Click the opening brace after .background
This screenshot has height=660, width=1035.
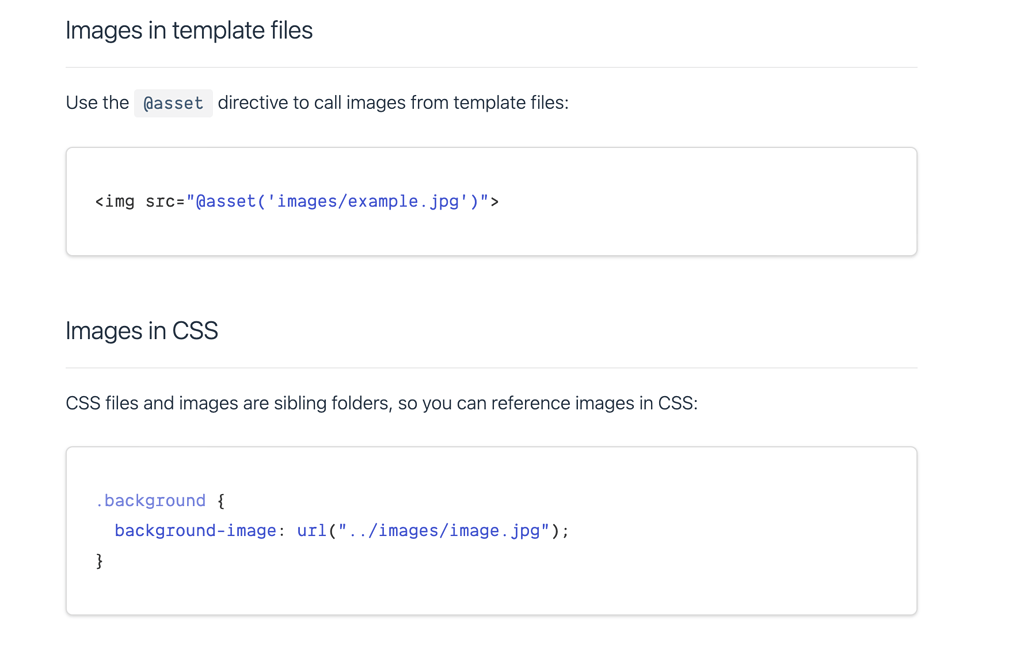(219, 500)
